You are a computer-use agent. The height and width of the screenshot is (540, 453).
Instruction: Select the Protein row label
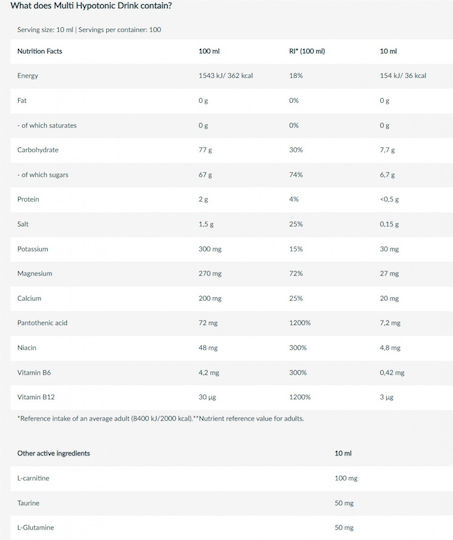(28, 199)
